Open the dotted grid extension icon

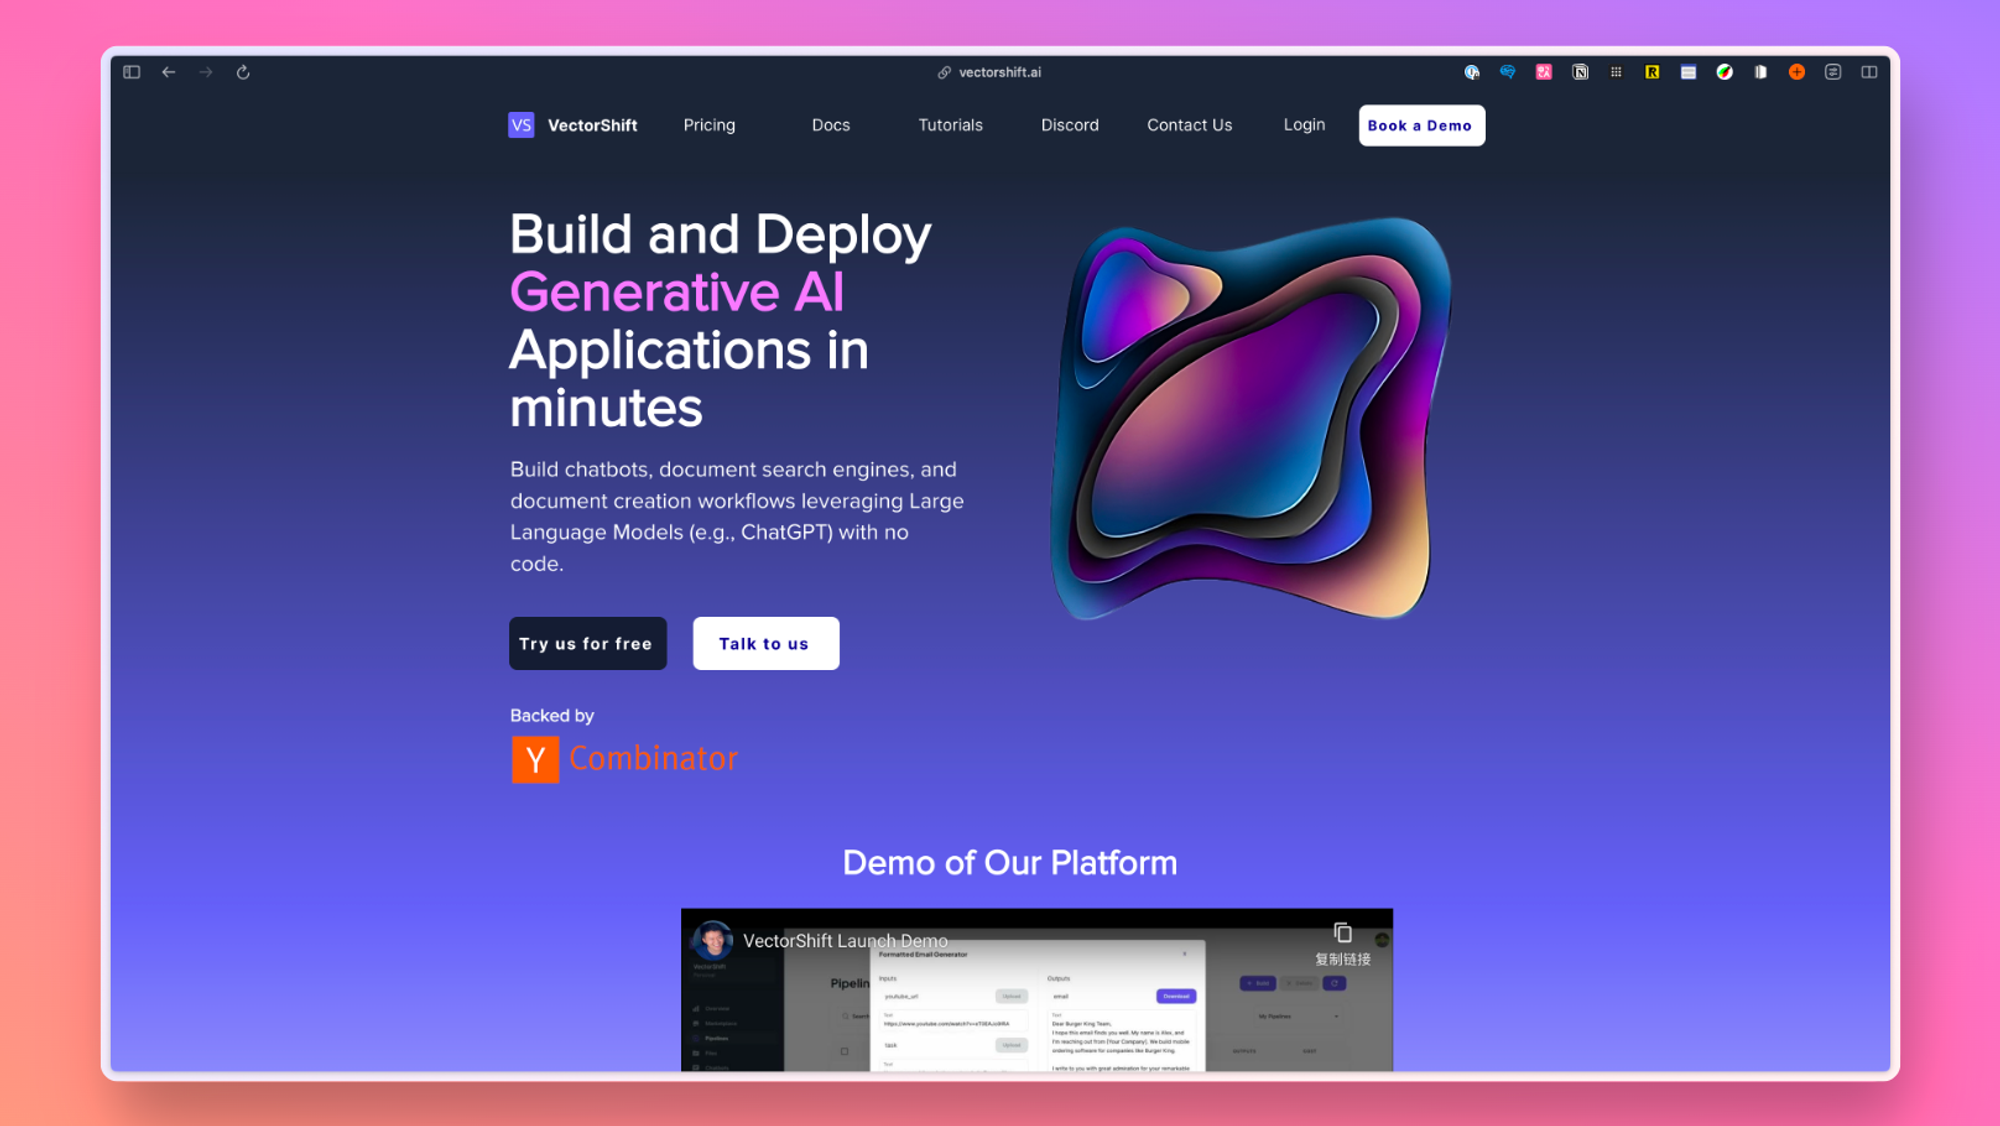(1616, 72)
